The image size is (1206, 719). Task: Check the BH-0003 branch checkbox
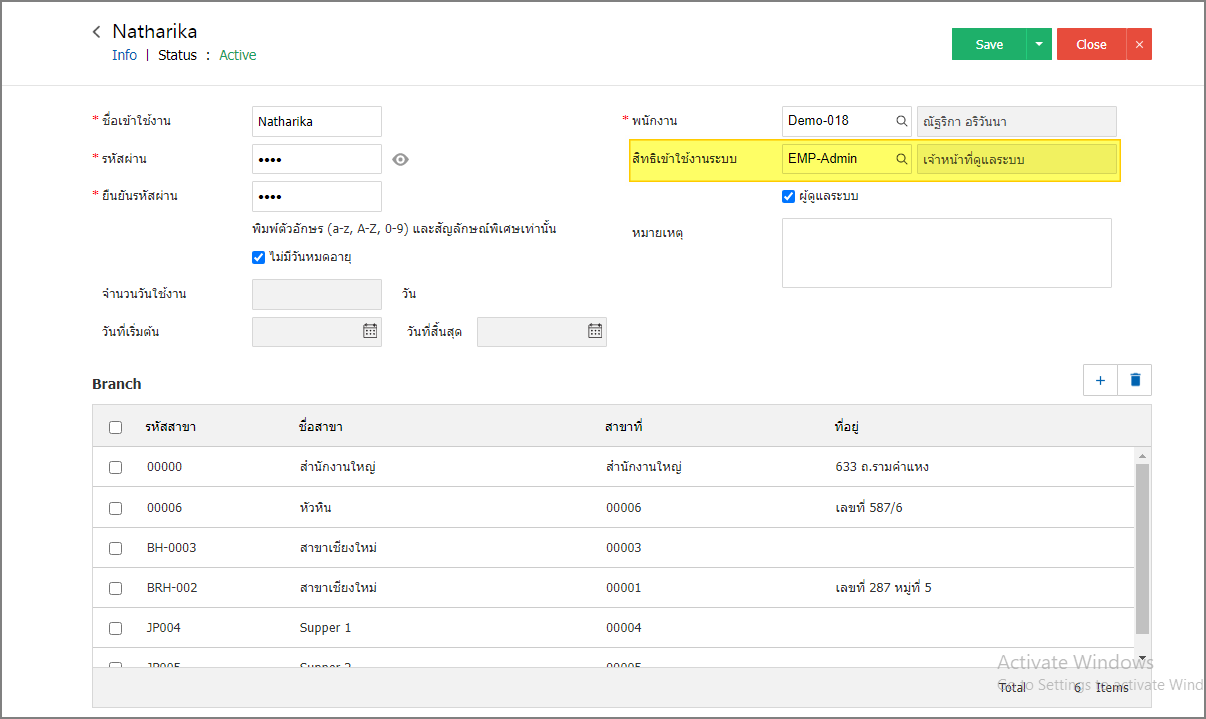[x=115, y=548]
